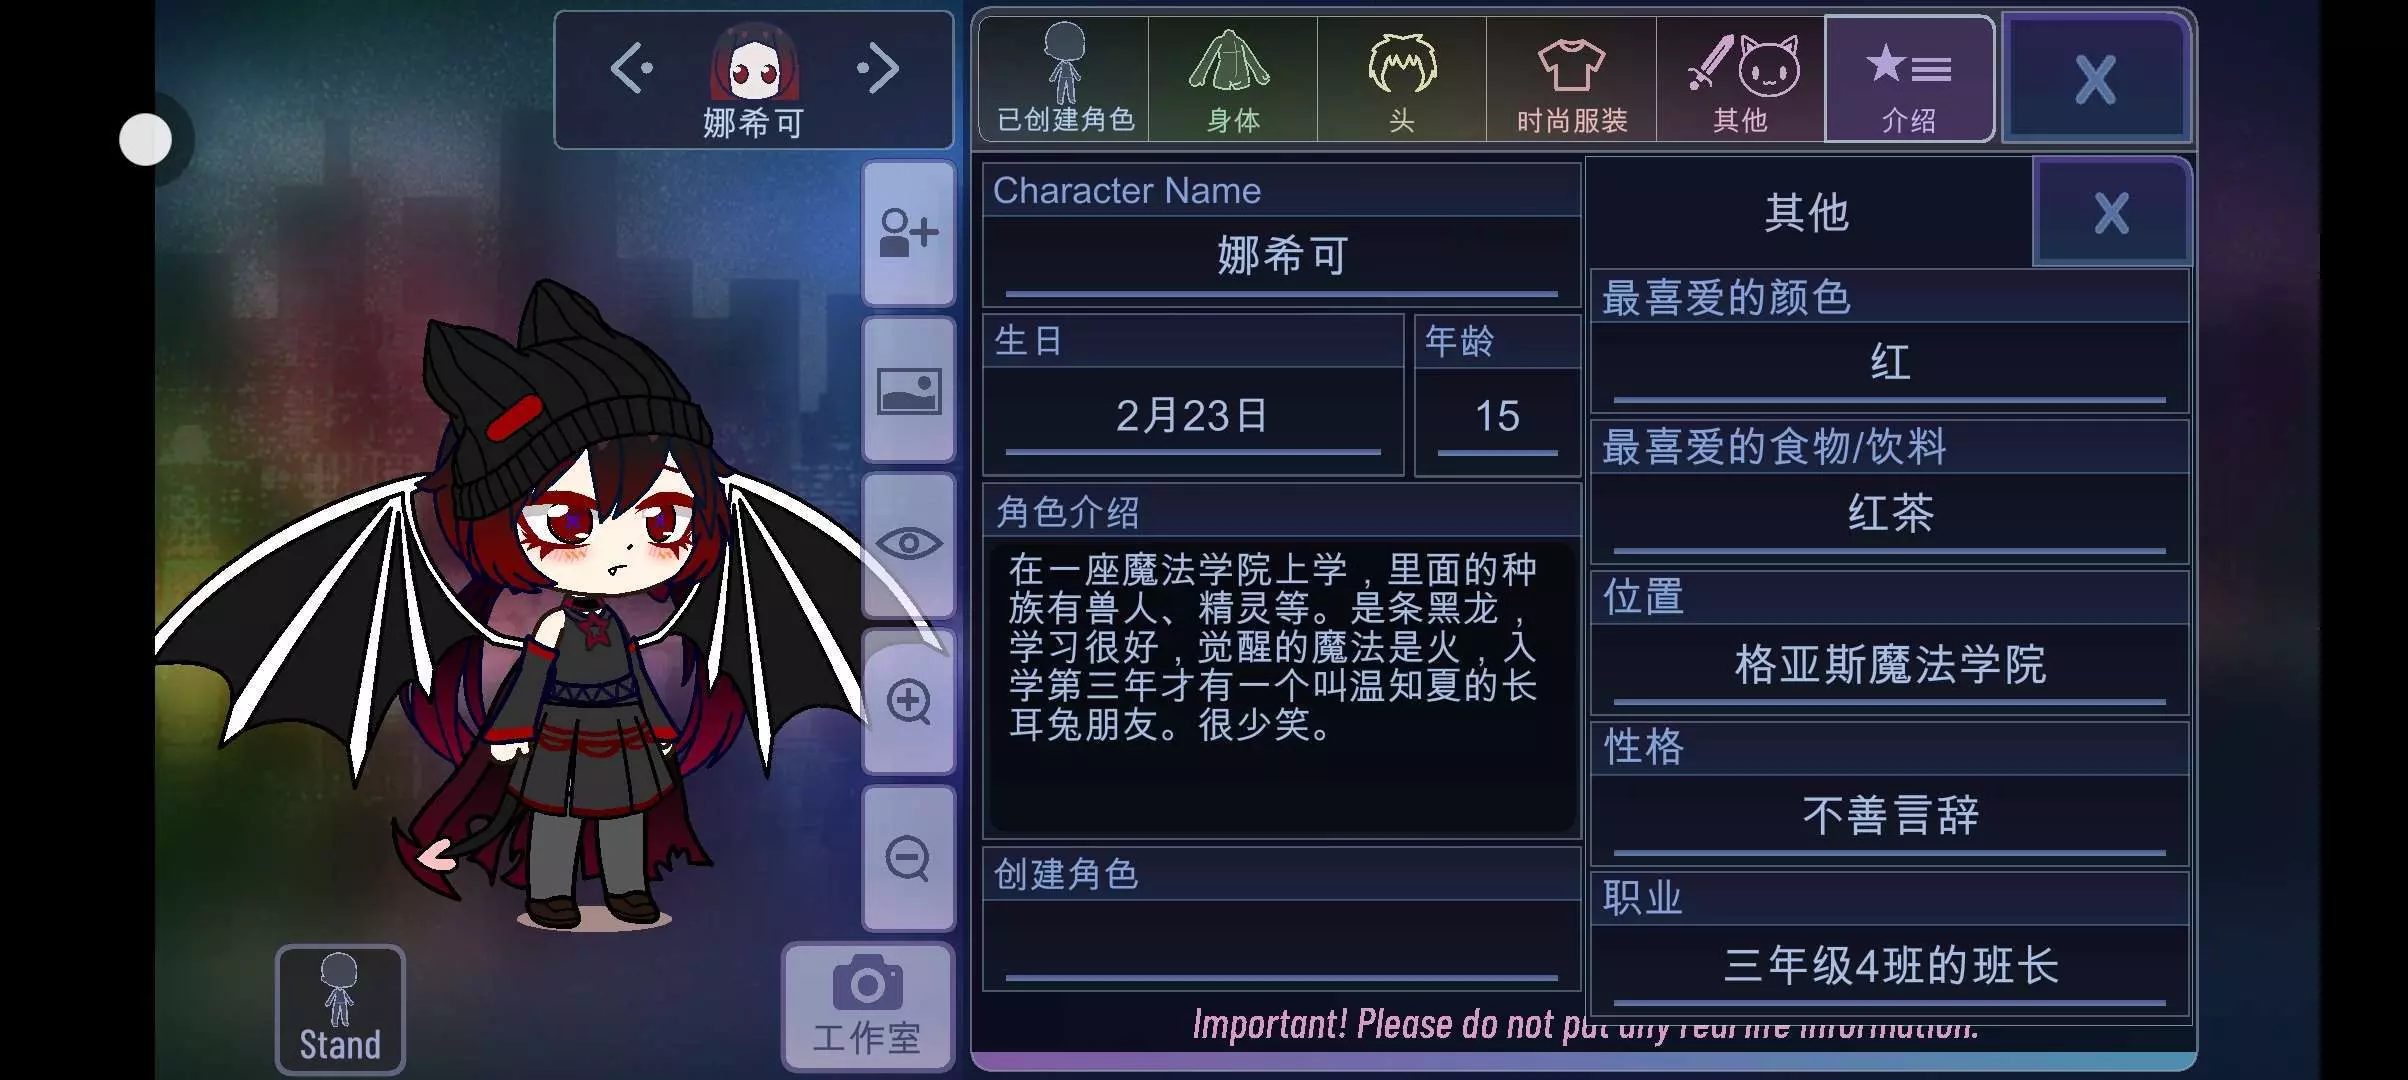Go to the 其他 sword and cat tab
This screenshot has height=1080, width=2408.
(1740, 79)
